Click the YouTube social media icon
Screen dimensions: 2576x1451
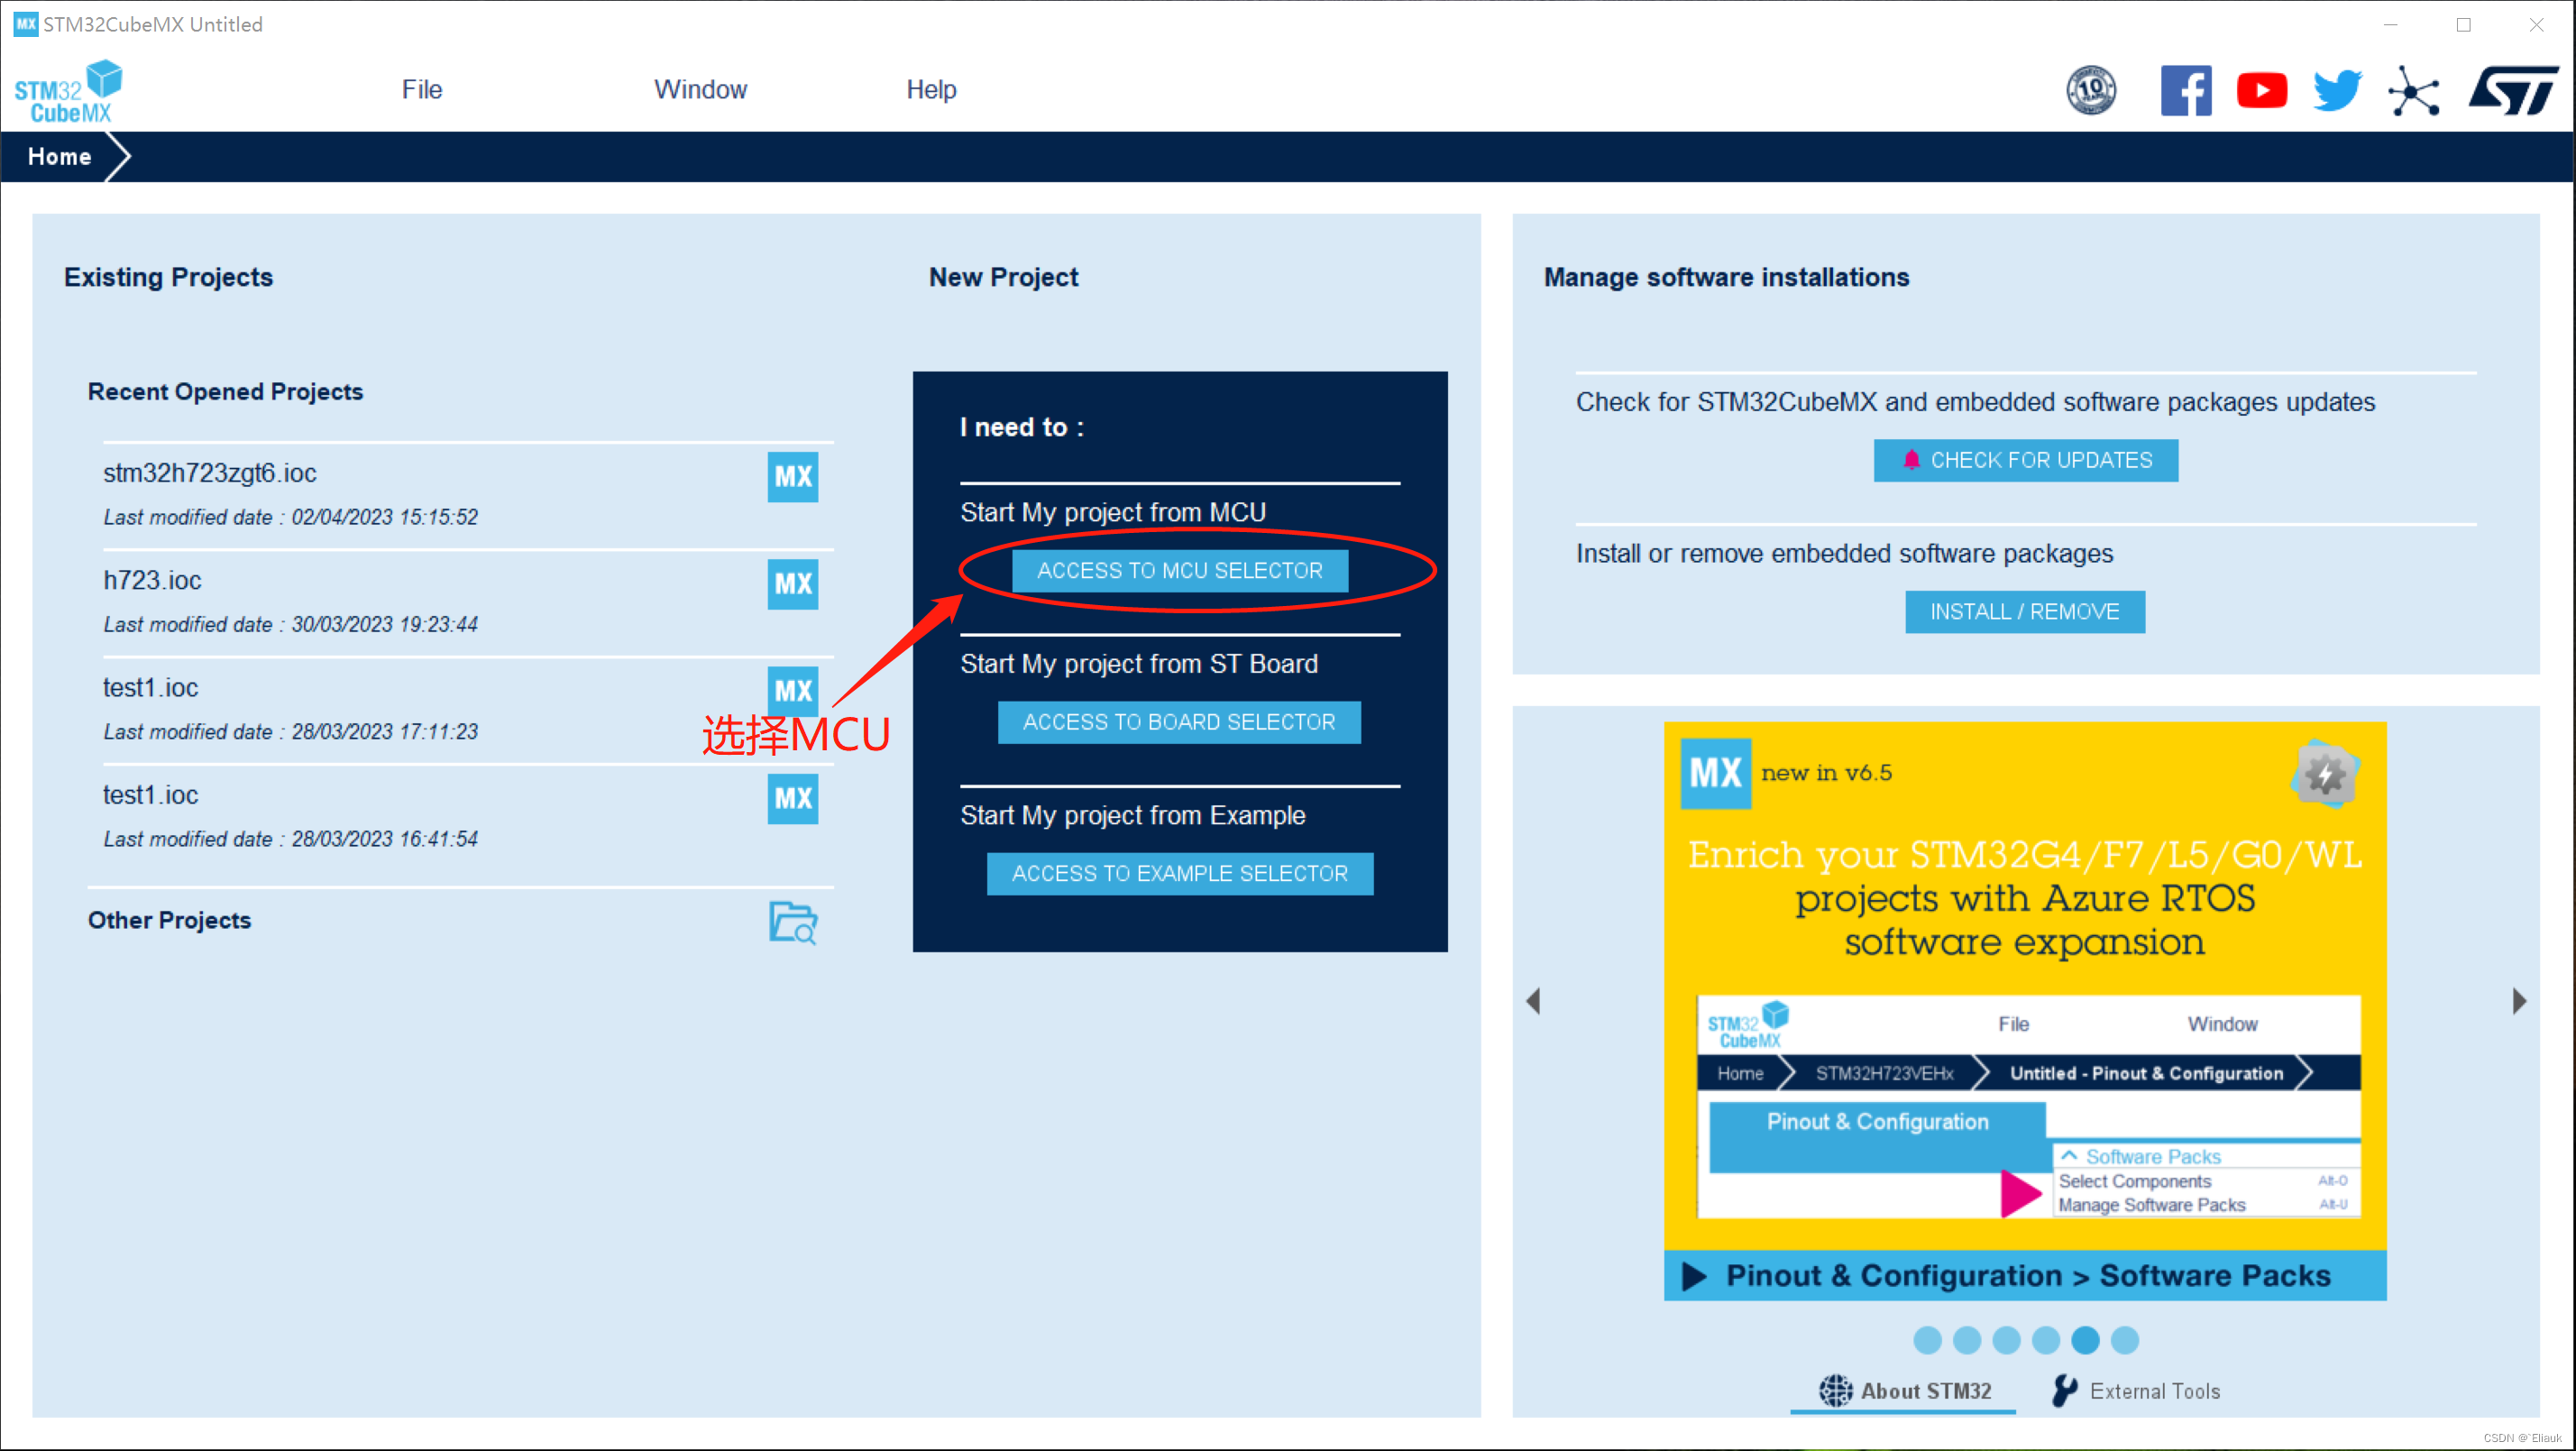pyautogui.click(x=2261, y=88)
